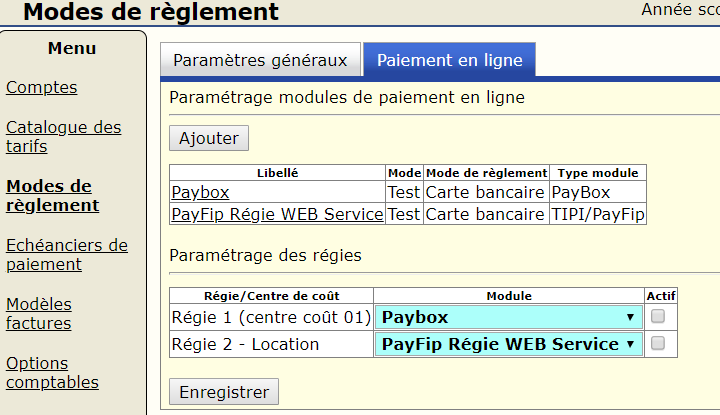
Task: Click the Ajouter button
Action: [209, 138]
